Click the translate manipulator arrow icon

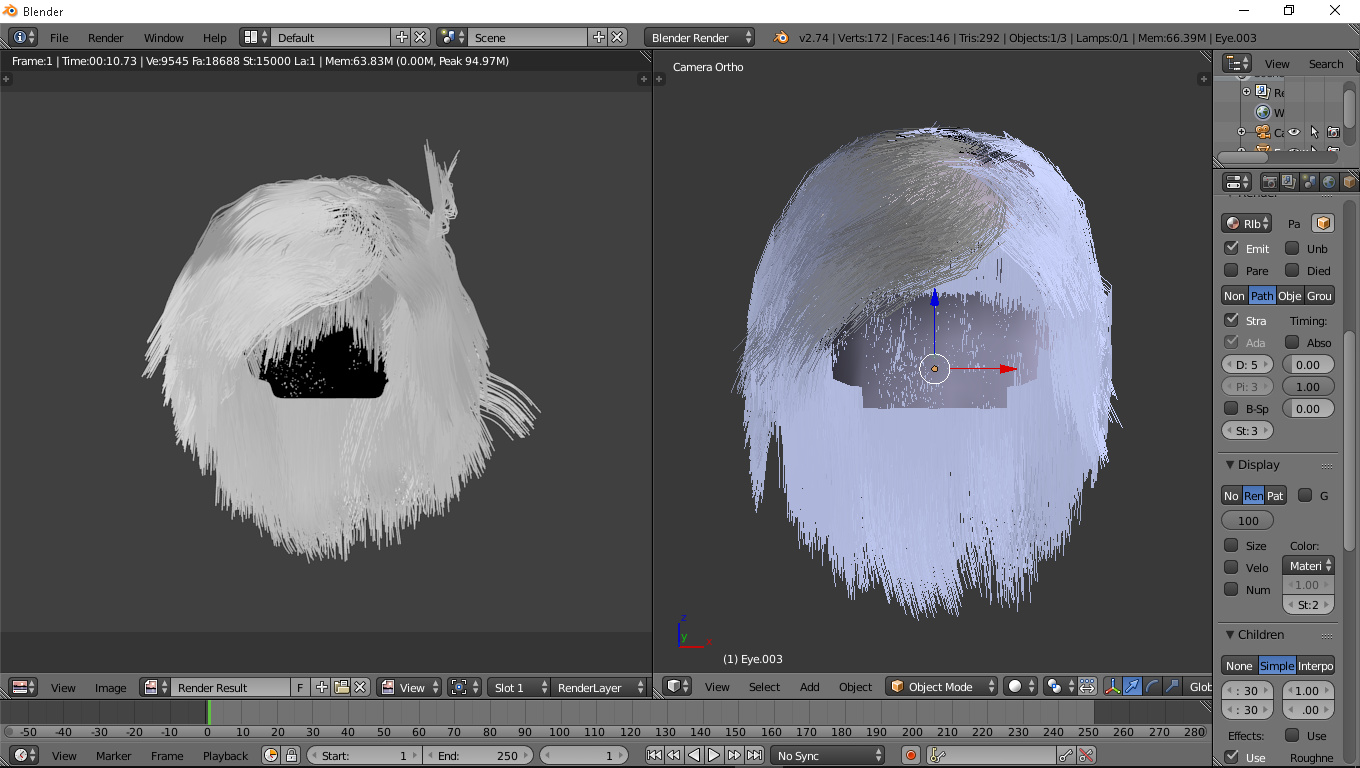click(1132, 687)
